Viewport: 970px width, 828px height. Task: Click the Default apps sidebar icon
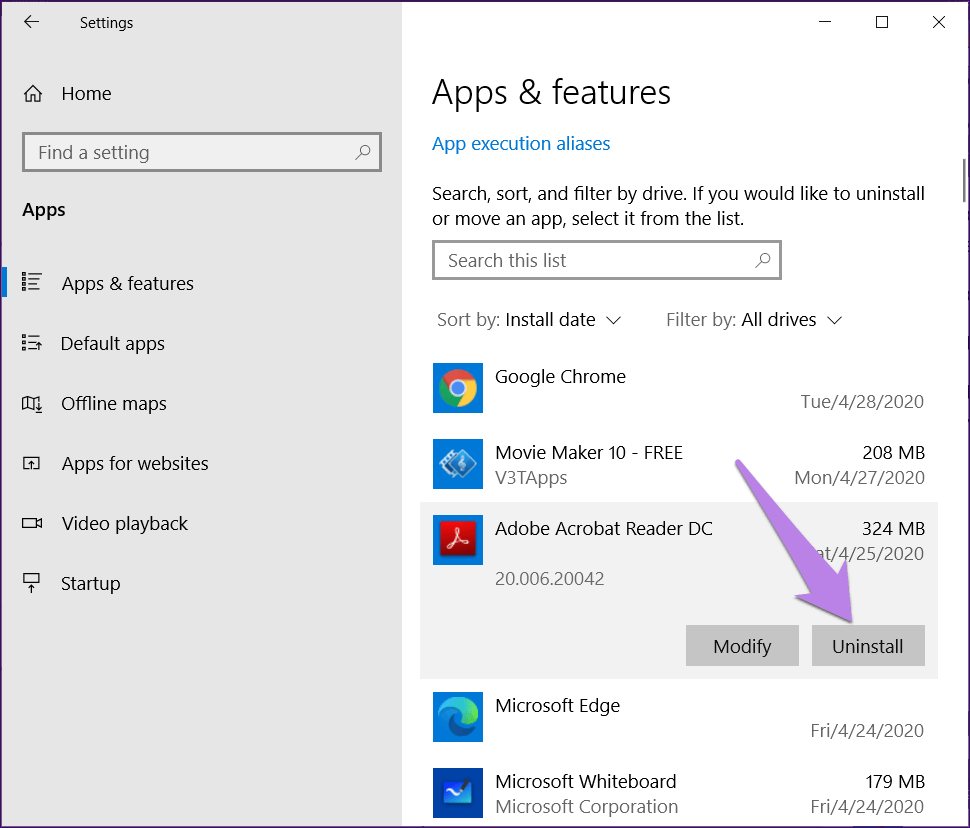pos(32,342)
